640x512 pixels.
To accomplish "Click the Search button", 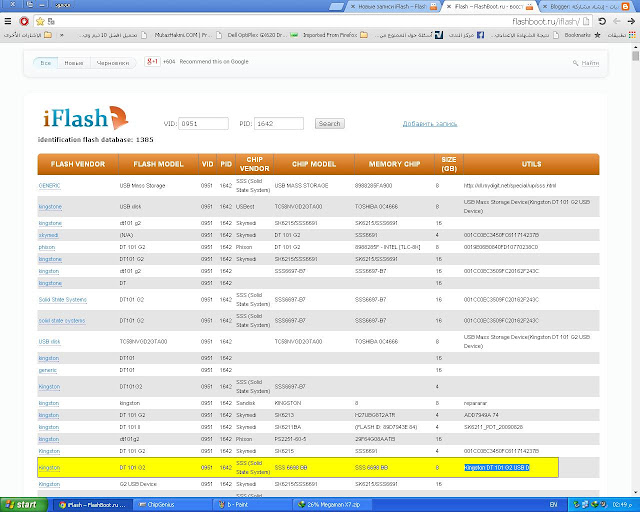I will (x=329, y=123).
